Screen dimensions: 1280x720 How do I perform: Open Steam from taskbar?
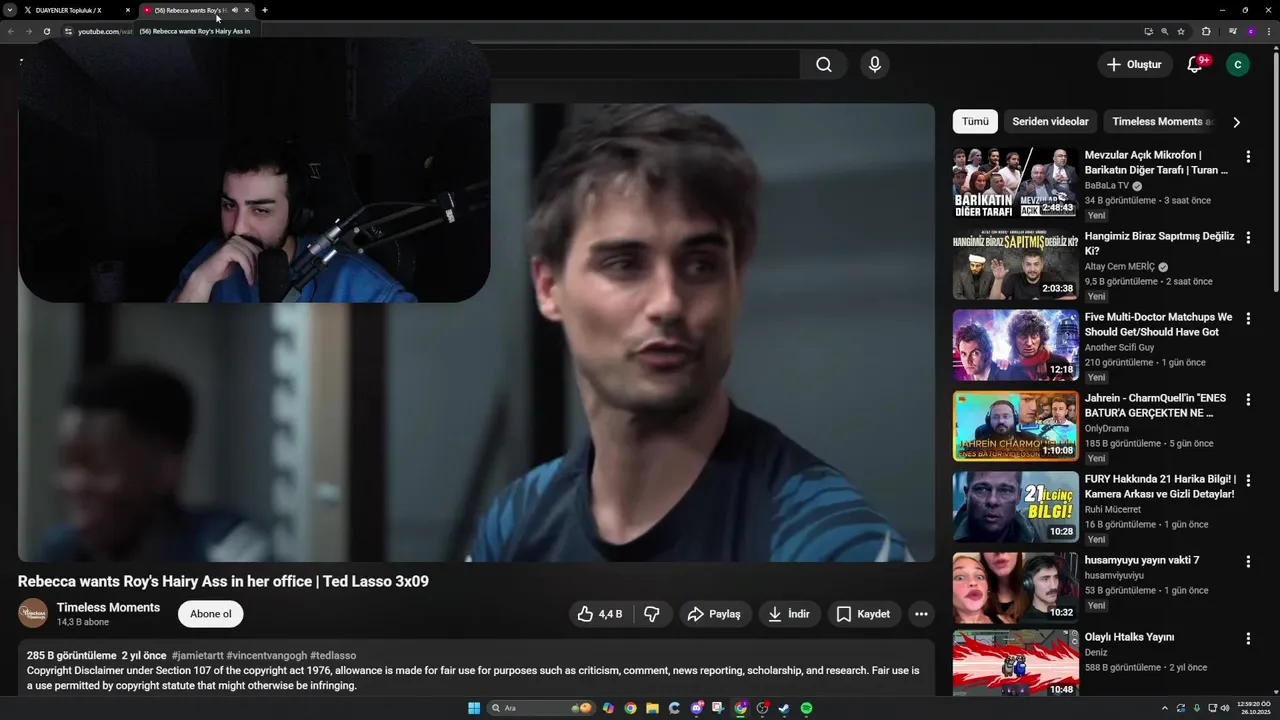point(783,708)
